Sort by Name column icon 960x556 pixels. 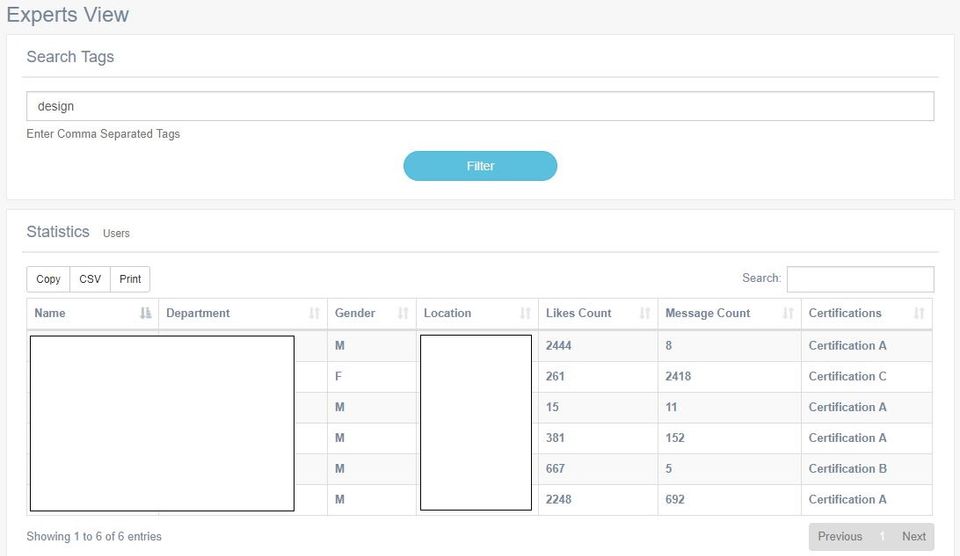point(145,313)
